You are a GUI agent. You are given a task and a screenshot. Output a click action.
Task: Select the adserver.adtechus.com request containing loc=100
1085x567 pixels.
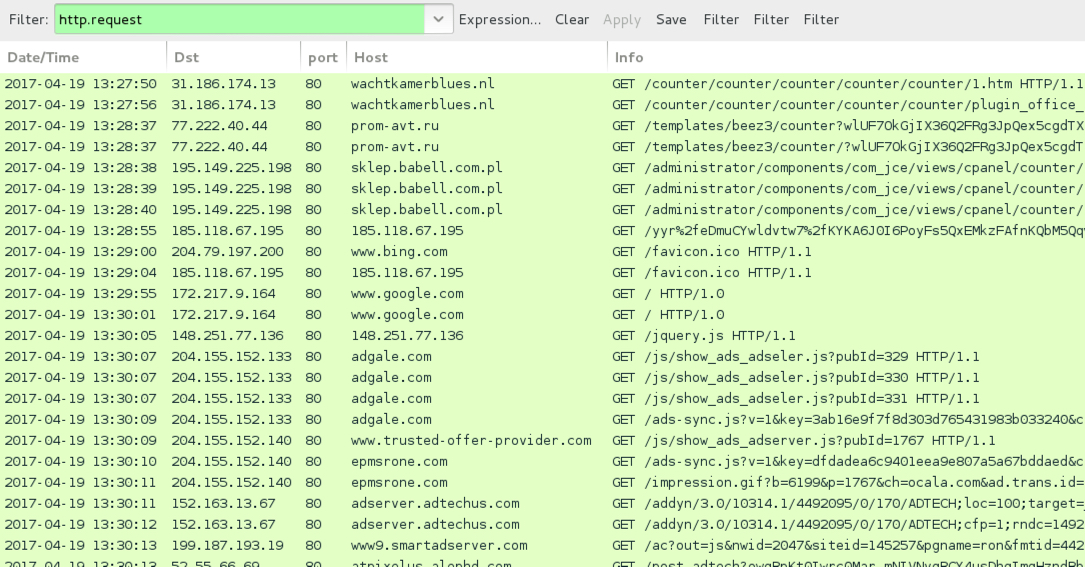[542, 503]
